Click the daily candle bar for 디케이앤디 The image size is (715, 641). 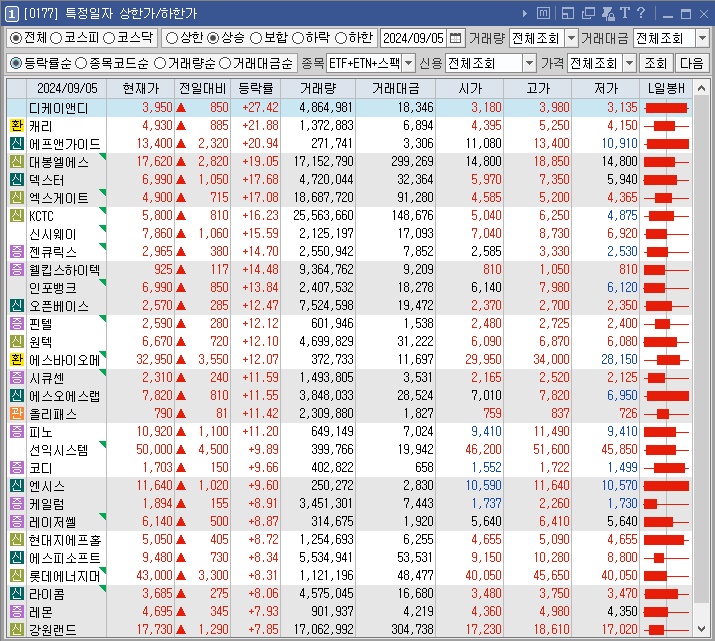[x=666, y=108]
